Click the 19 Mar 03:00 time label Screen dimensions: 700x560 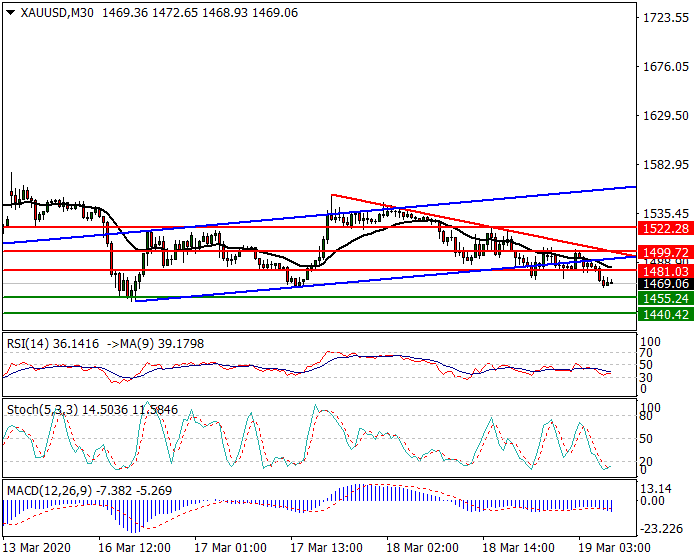(614, 548)
